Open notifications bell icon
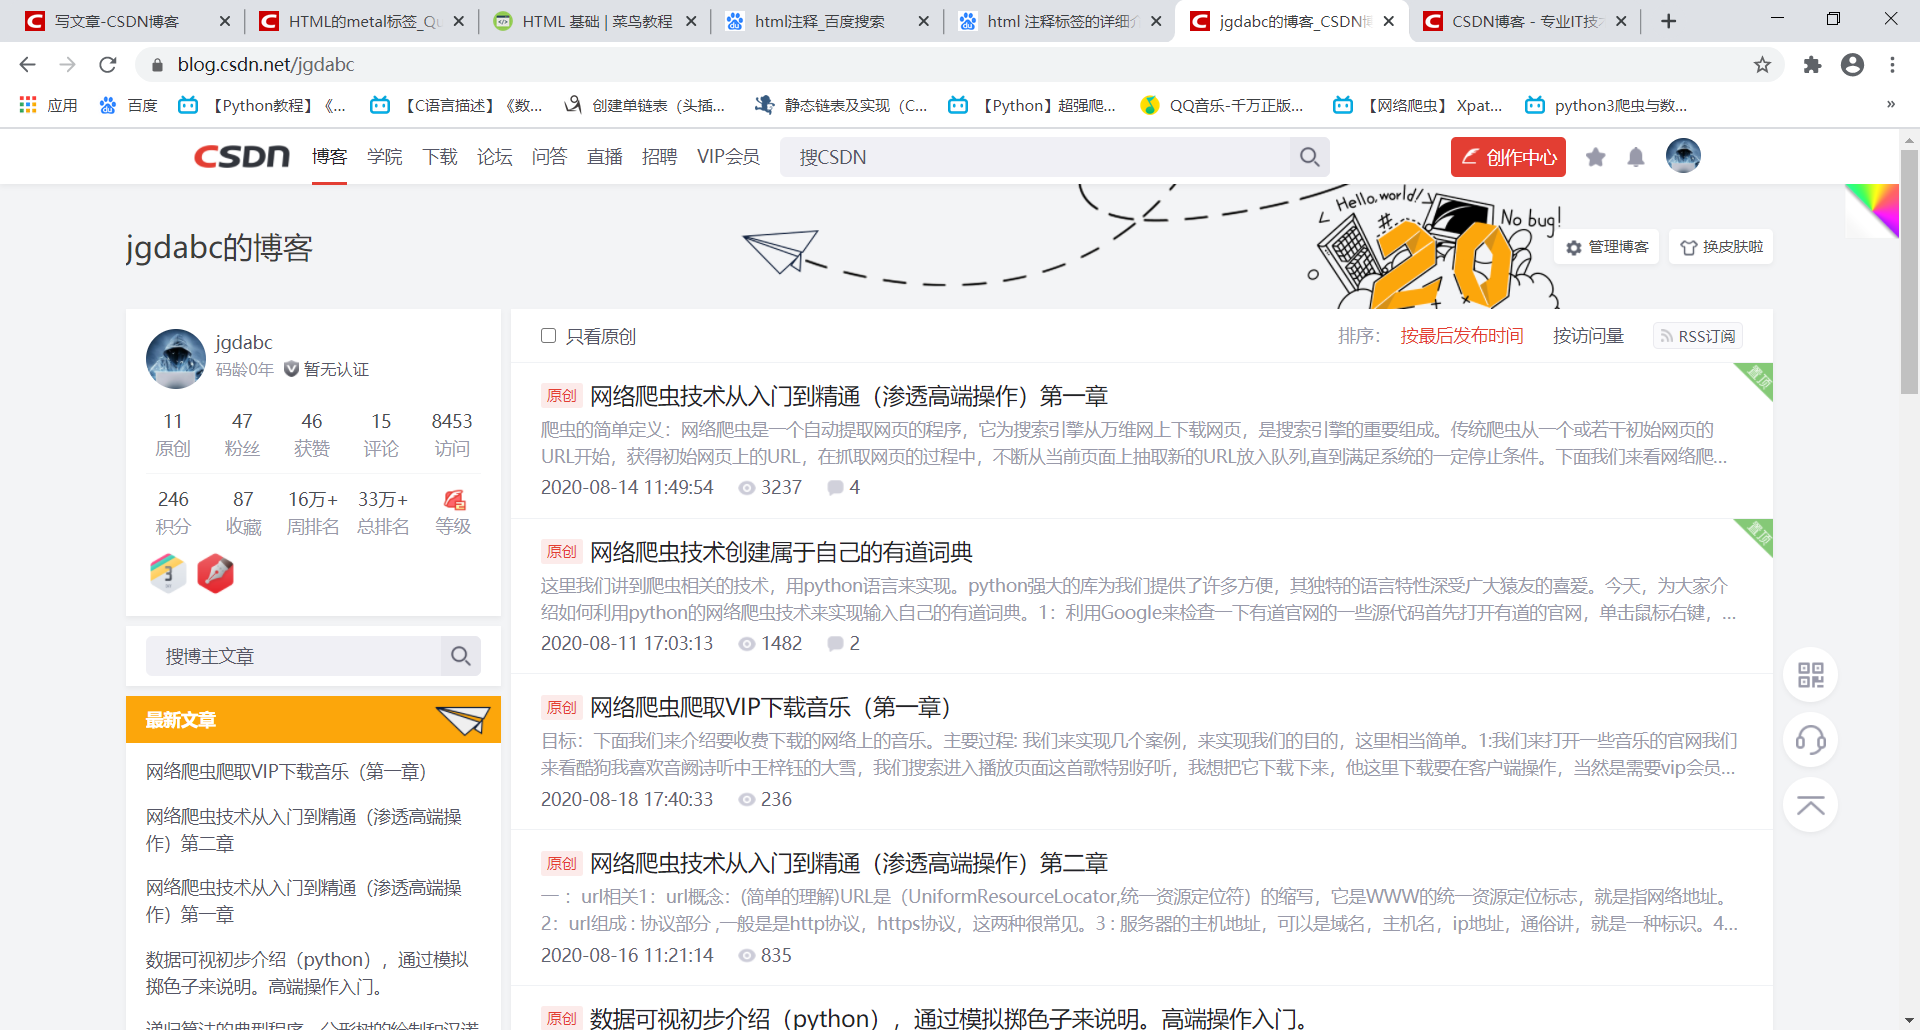Screen dimensions: 1920x1030 (1636, 157)
